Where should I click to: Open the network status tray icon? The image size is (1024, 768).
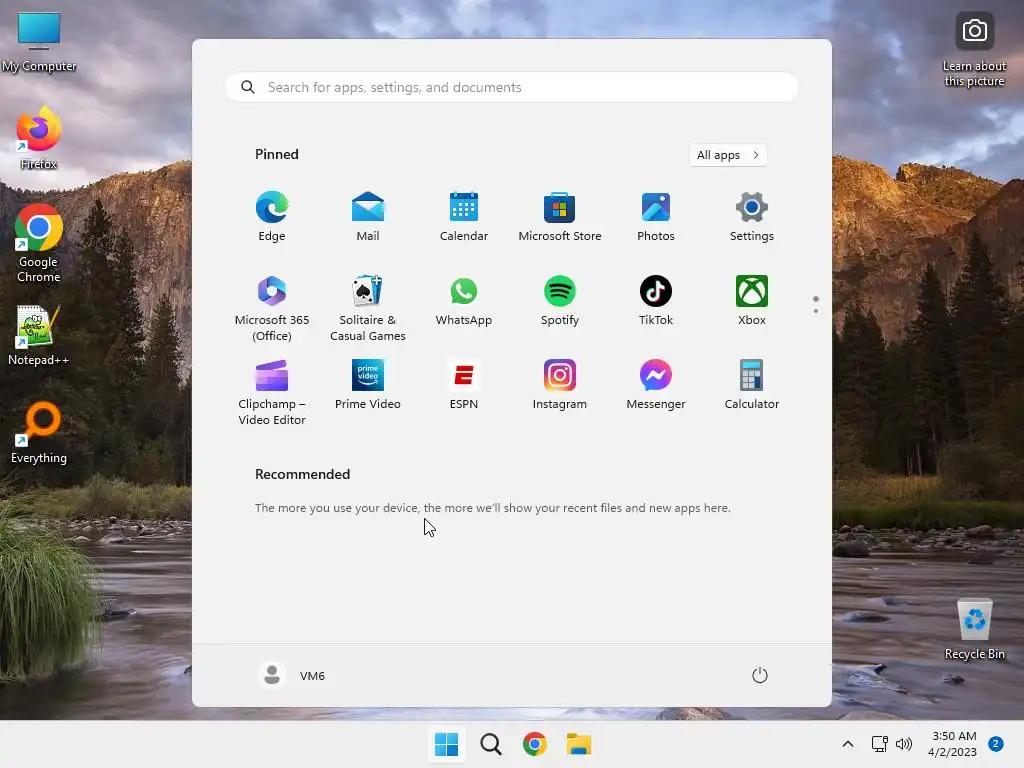point(879,744)
